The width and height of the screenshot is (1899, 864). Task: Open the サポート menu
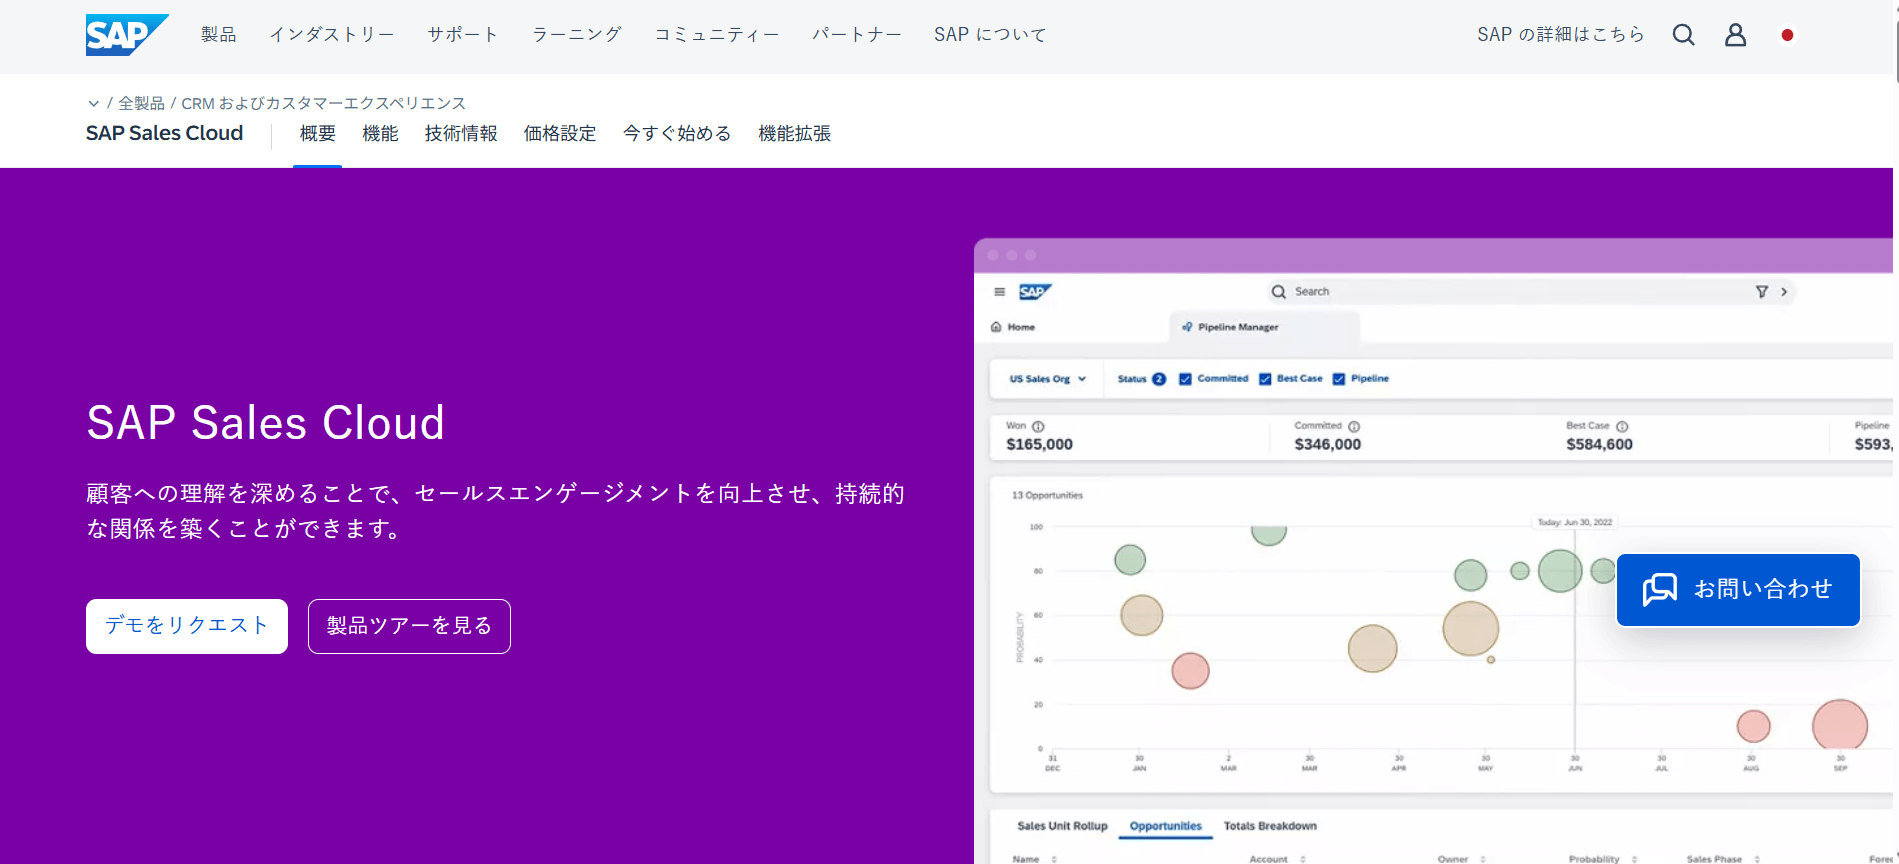point(463,35)
